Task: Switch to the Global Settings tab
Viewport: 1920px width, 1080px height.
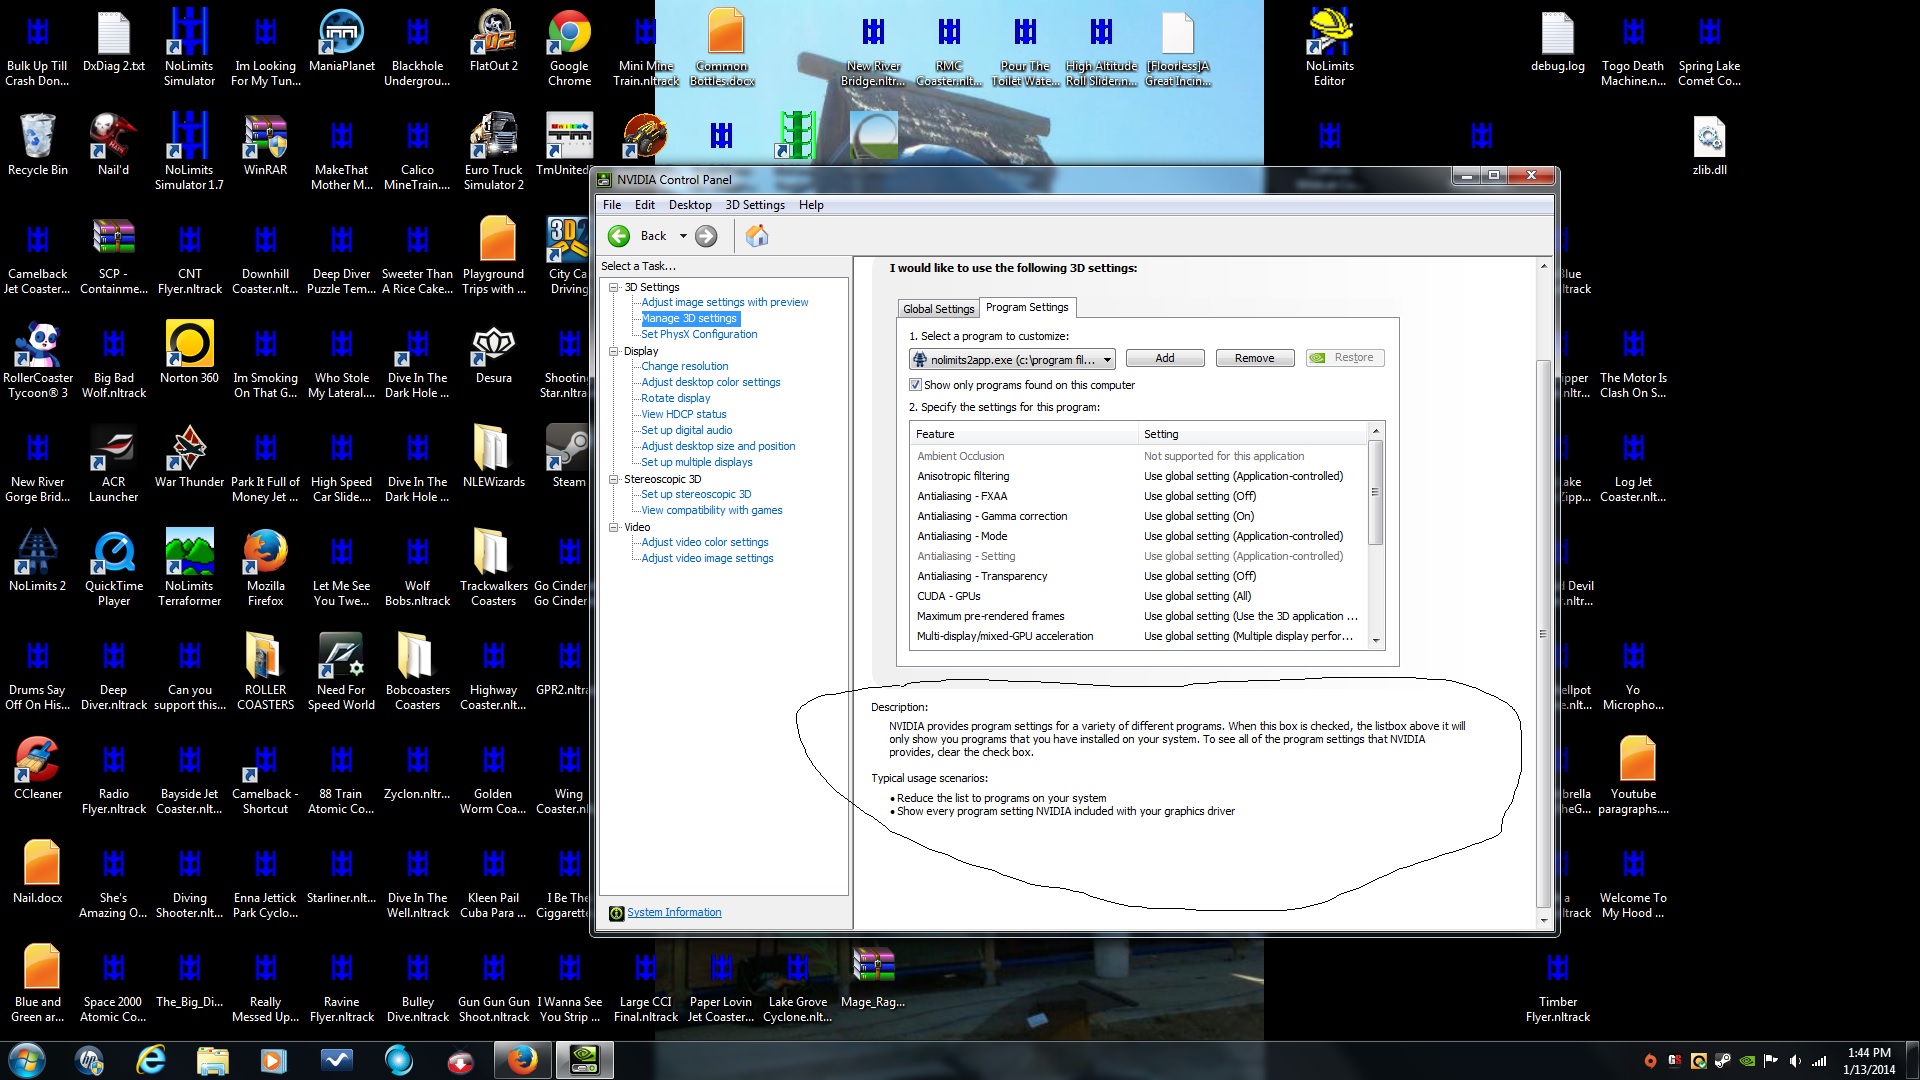Action: point(938,309)
